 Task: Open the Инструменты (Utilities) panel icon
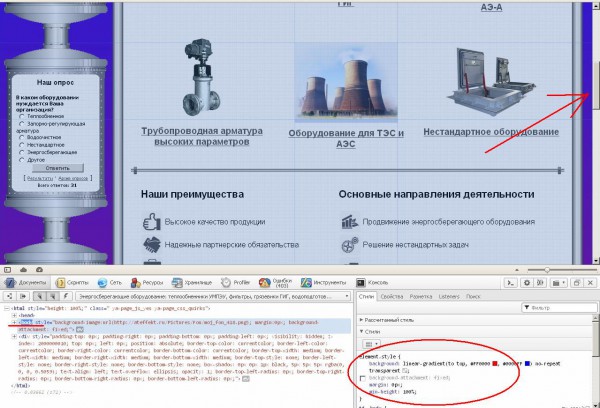click(x=306, y=283)
